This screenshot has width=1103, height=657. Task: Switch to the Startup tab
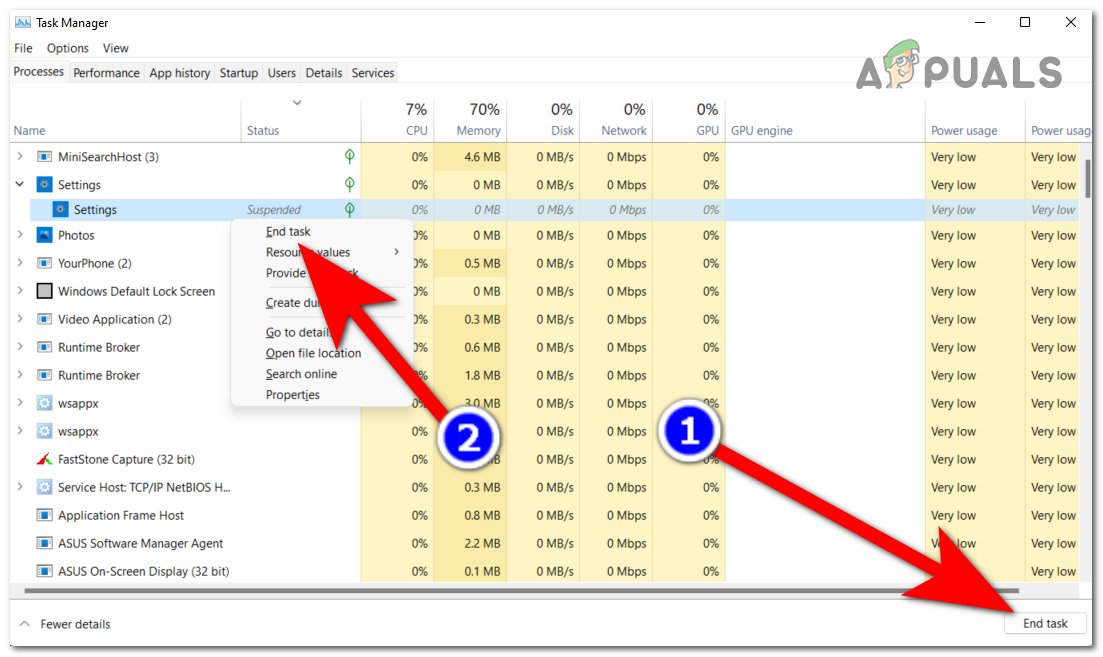tap(238, 73)
